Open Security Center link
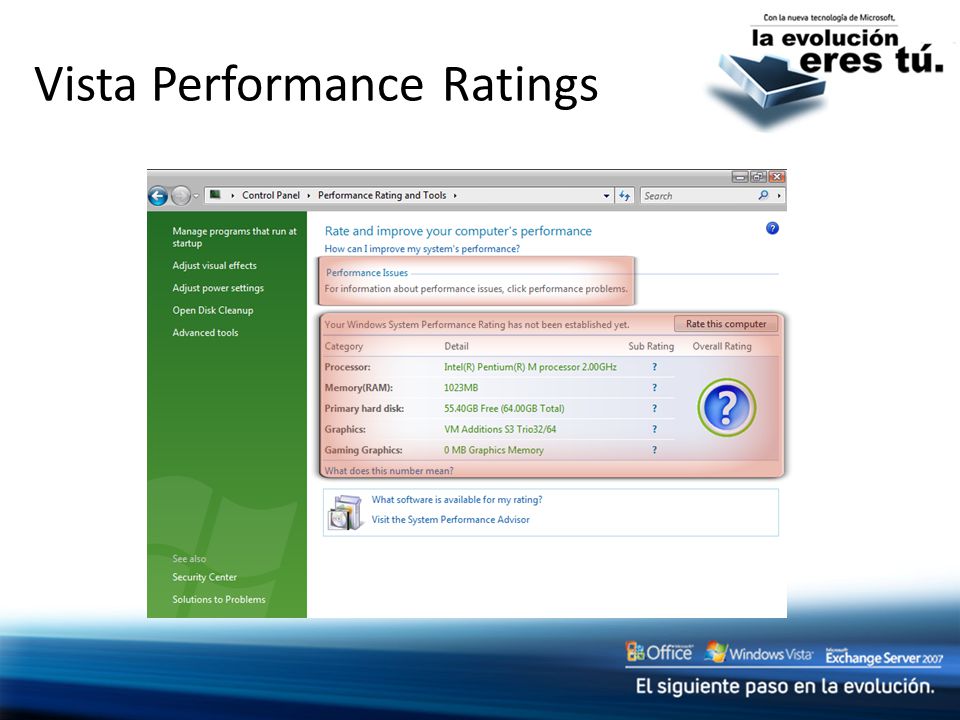Screen dimensions: 960x720 pos(204,577)
